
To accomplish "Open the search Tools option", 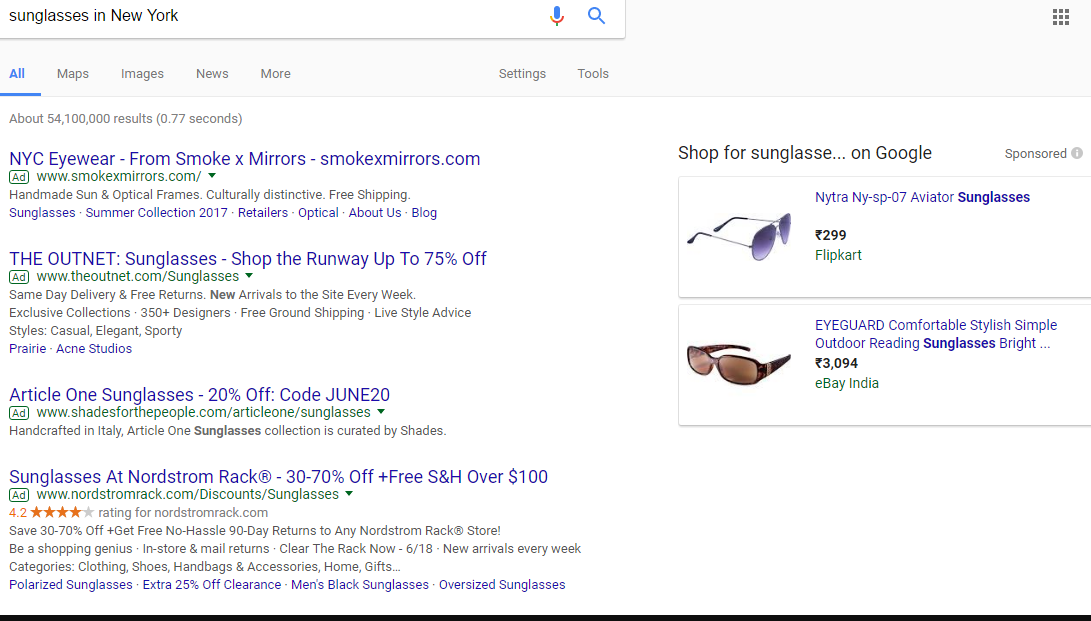I will 593,73.
